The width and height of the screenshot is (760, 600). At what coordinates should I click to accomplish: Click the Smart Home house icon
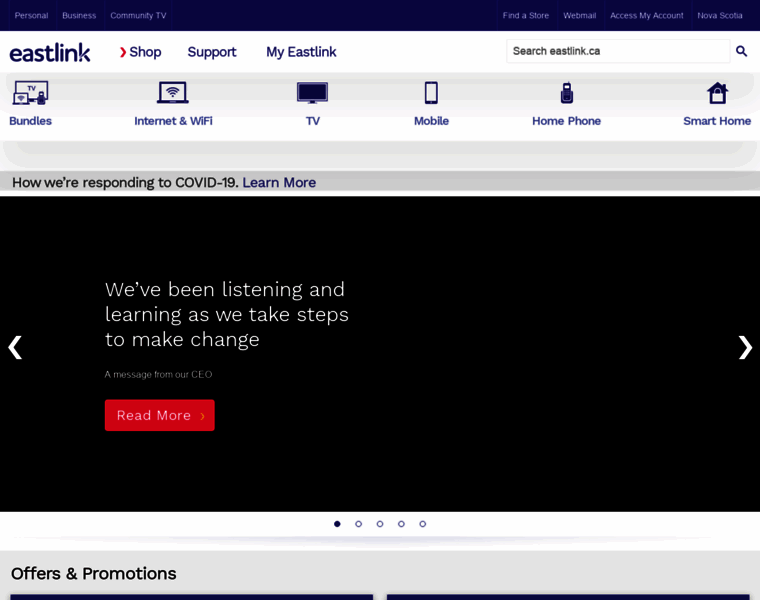point(717,93)
